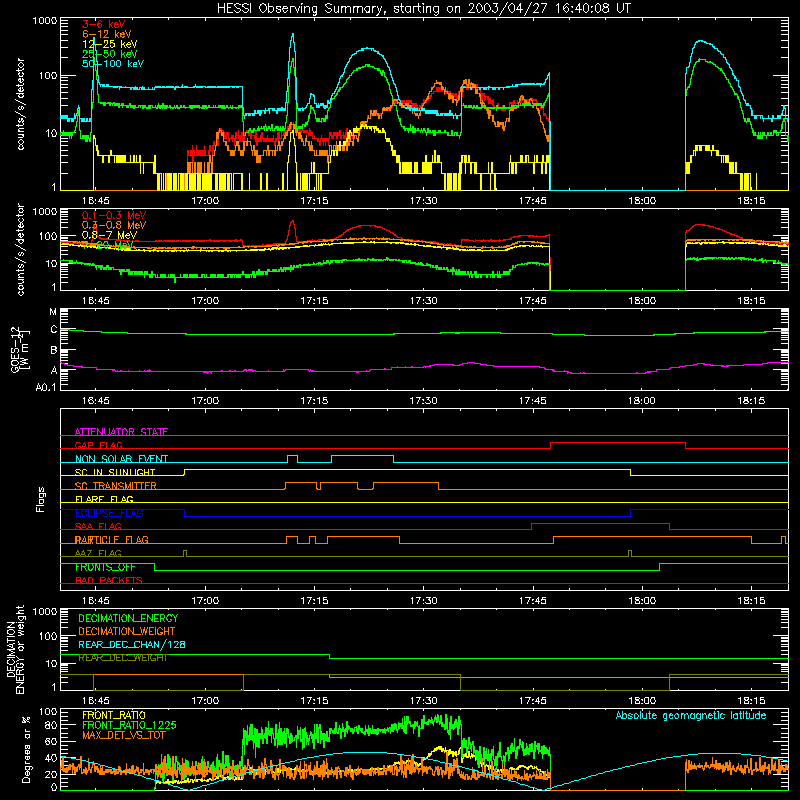The image size is (800, 800).
Task: Click the DECIMATION_WEIGHT legend label
Action: pos(127,631)
